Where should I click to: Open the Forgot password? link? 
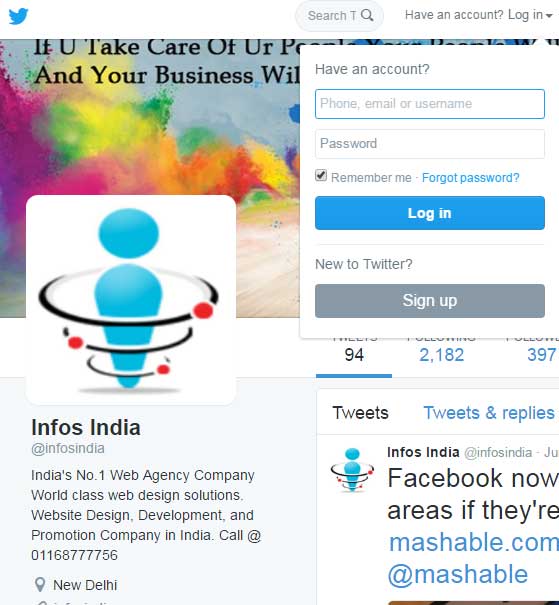pyautogui.click(x=470, y=177)
